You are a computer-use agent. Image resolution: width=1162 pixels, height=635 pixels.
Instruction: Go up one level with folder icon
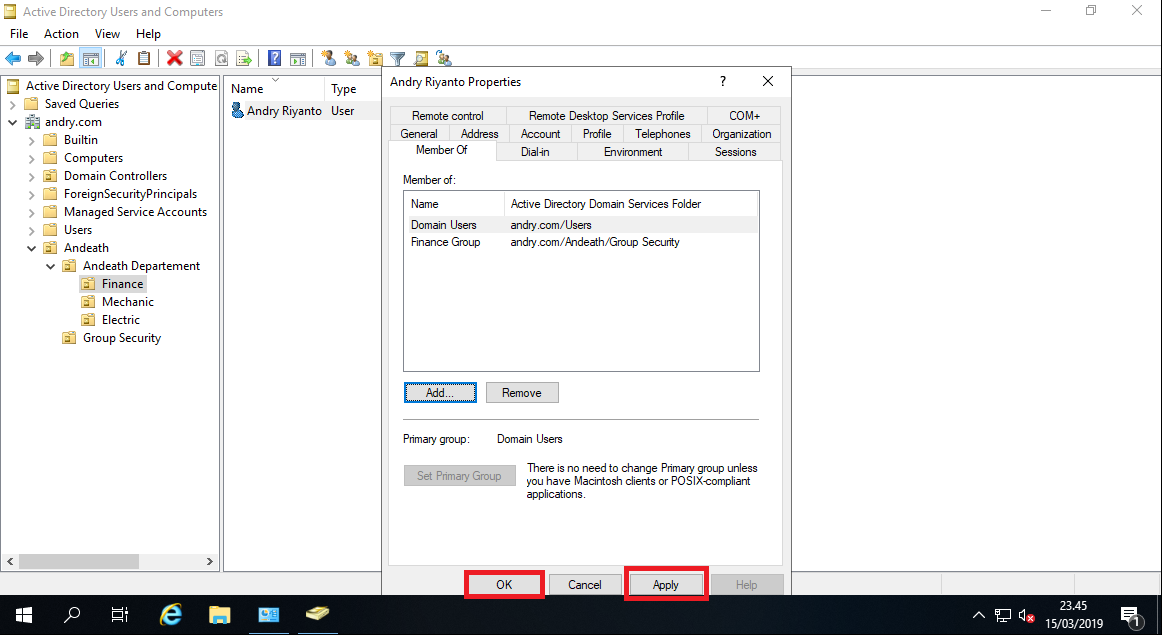(67, 59)
